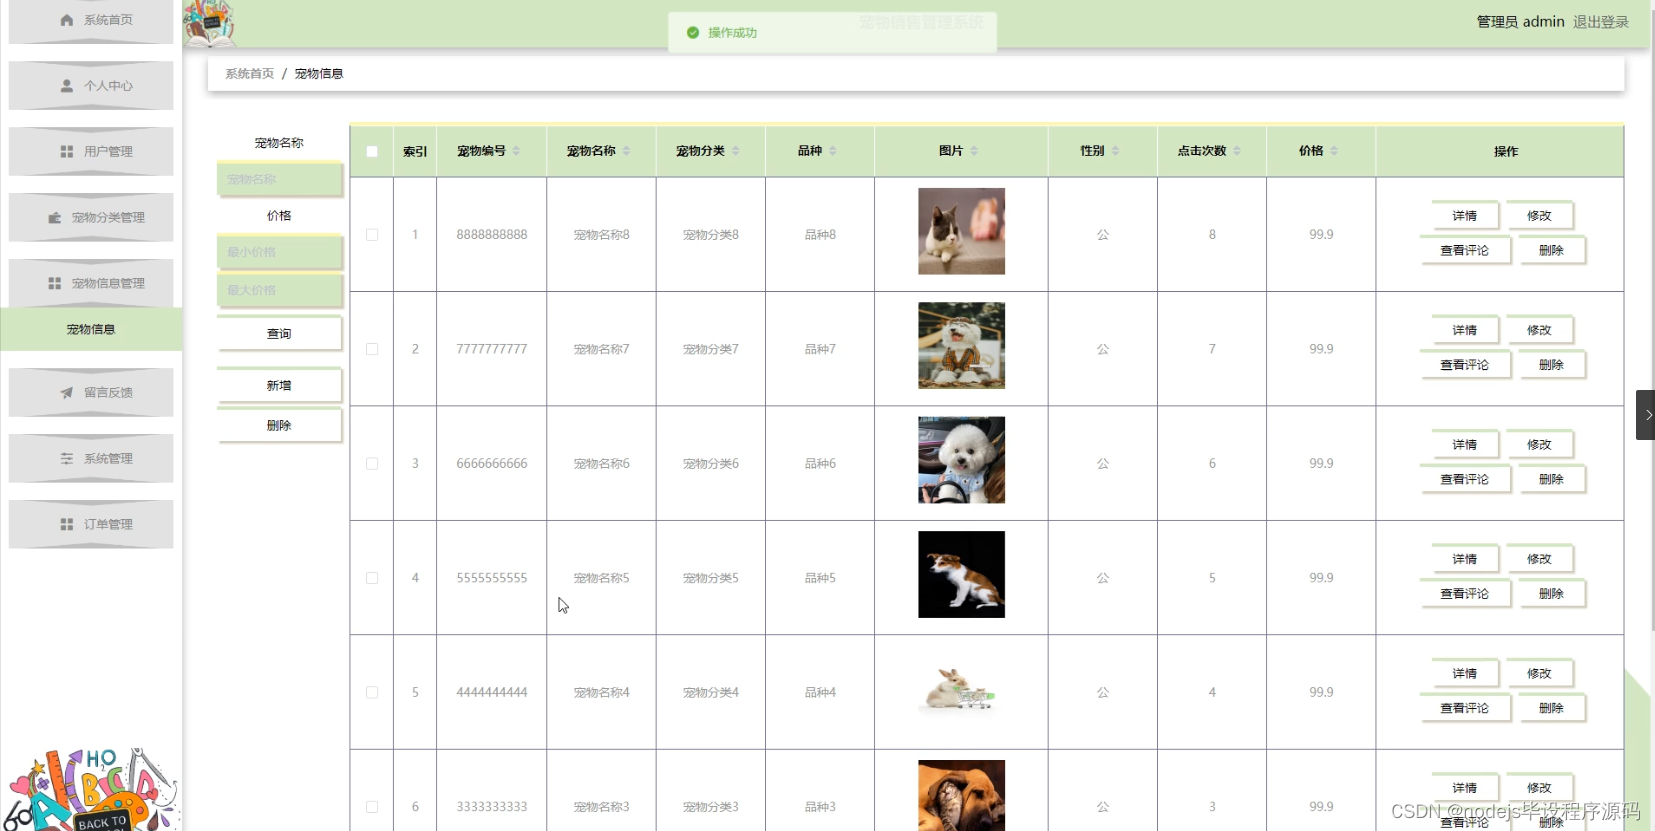Click the 宠物名称 search input field
1655x831 pixels.
279,180
